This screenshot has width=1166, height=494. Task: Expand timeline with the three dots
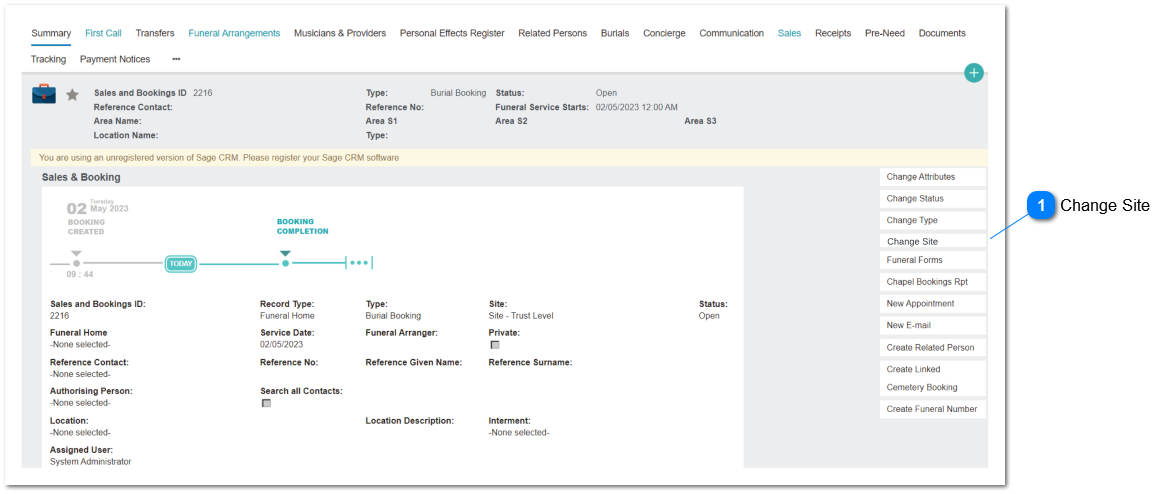359,263
